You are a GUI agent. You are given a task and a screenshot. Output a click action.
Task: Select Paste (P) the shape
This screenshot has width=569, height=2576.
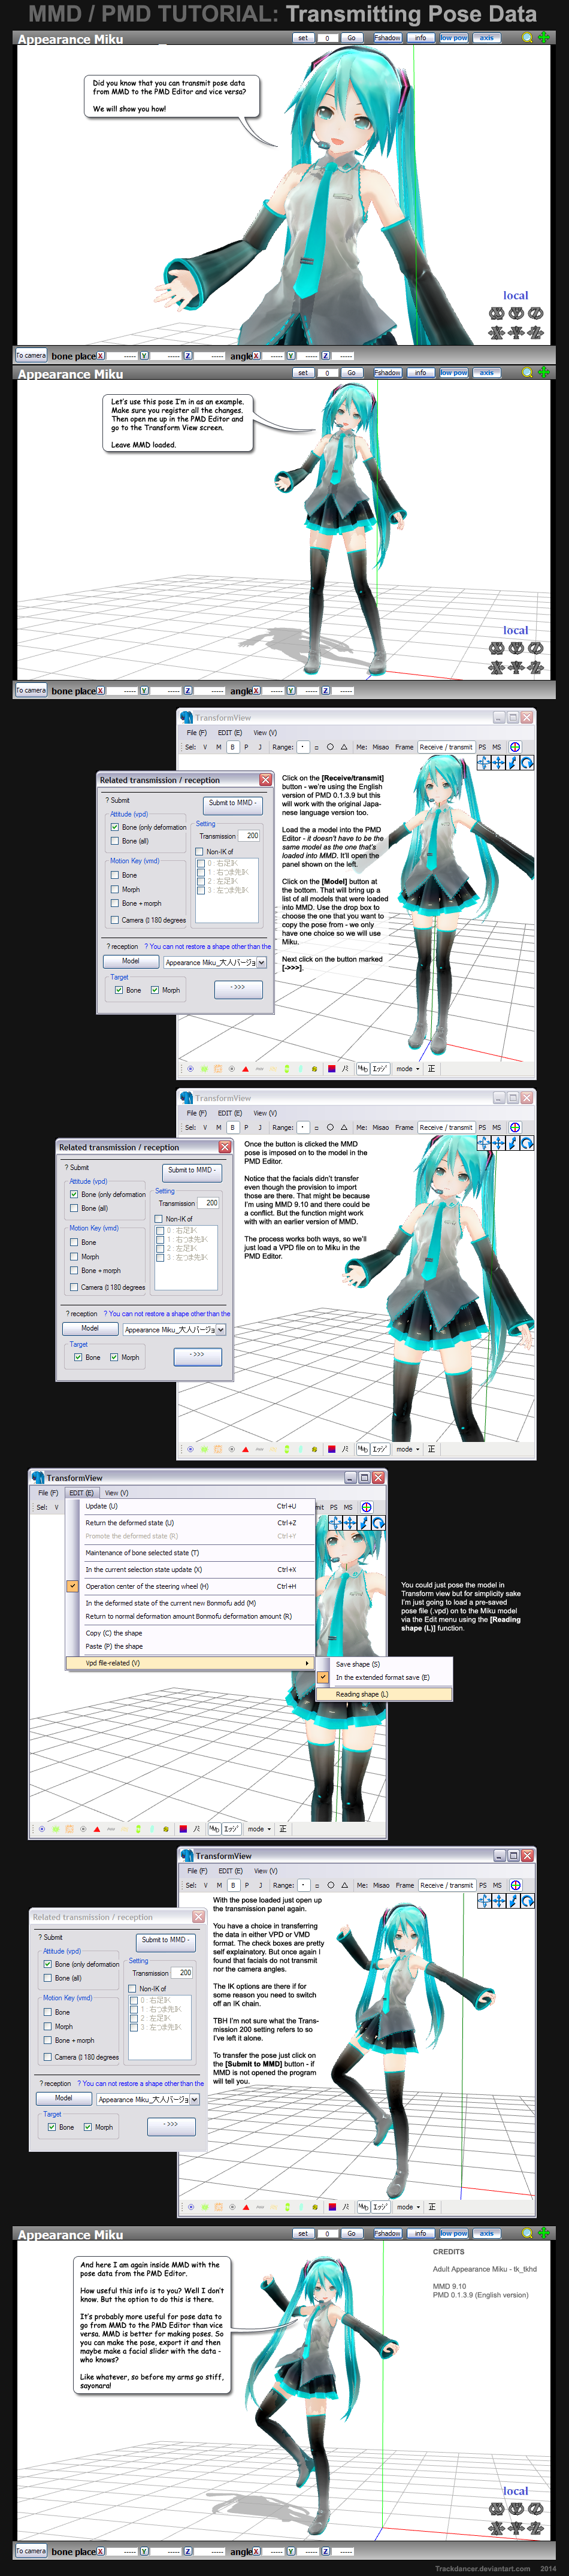coord(190,1646)
